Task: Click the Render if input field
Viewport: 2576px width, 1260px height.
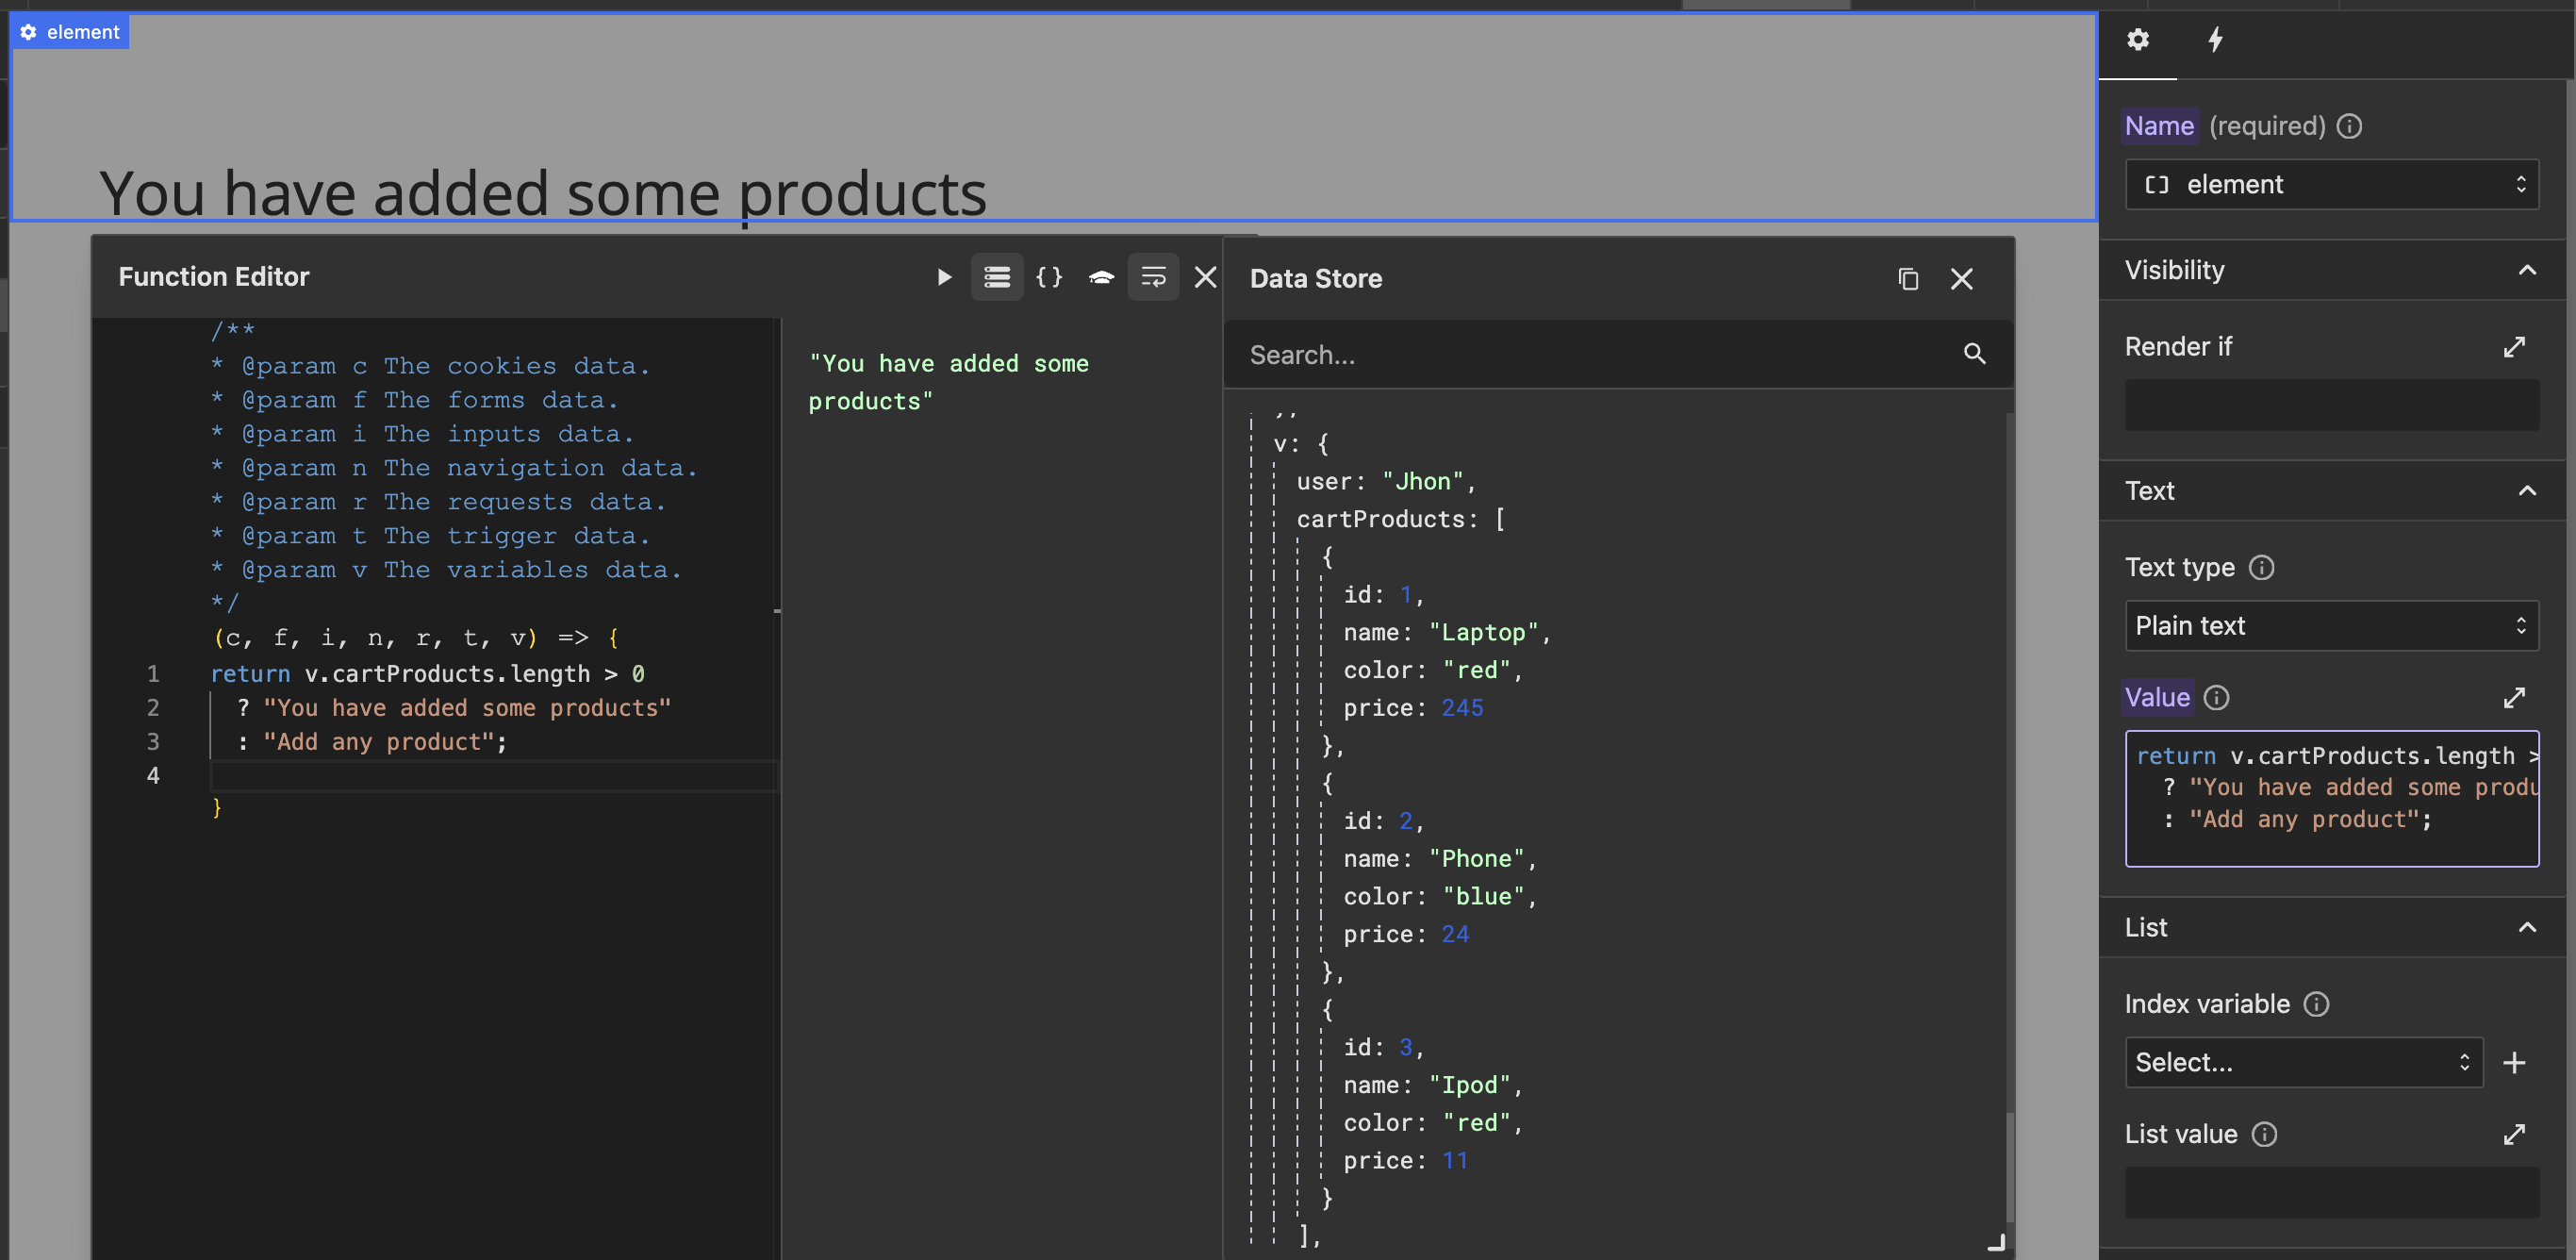Action: pos(2331,405)
